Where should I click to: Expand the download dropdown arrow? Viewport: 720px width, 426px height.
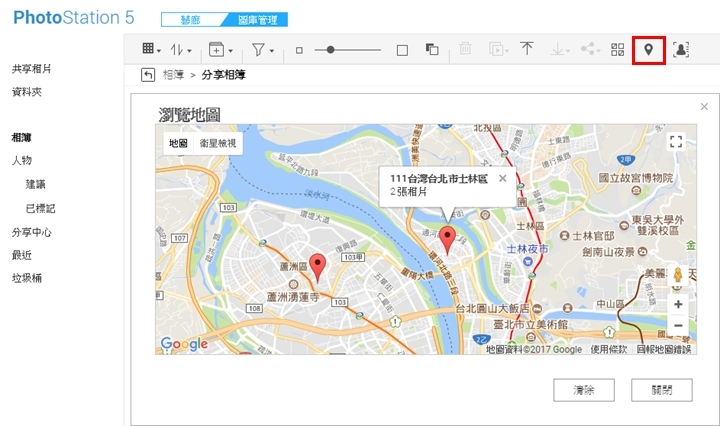tap(568, 51)
